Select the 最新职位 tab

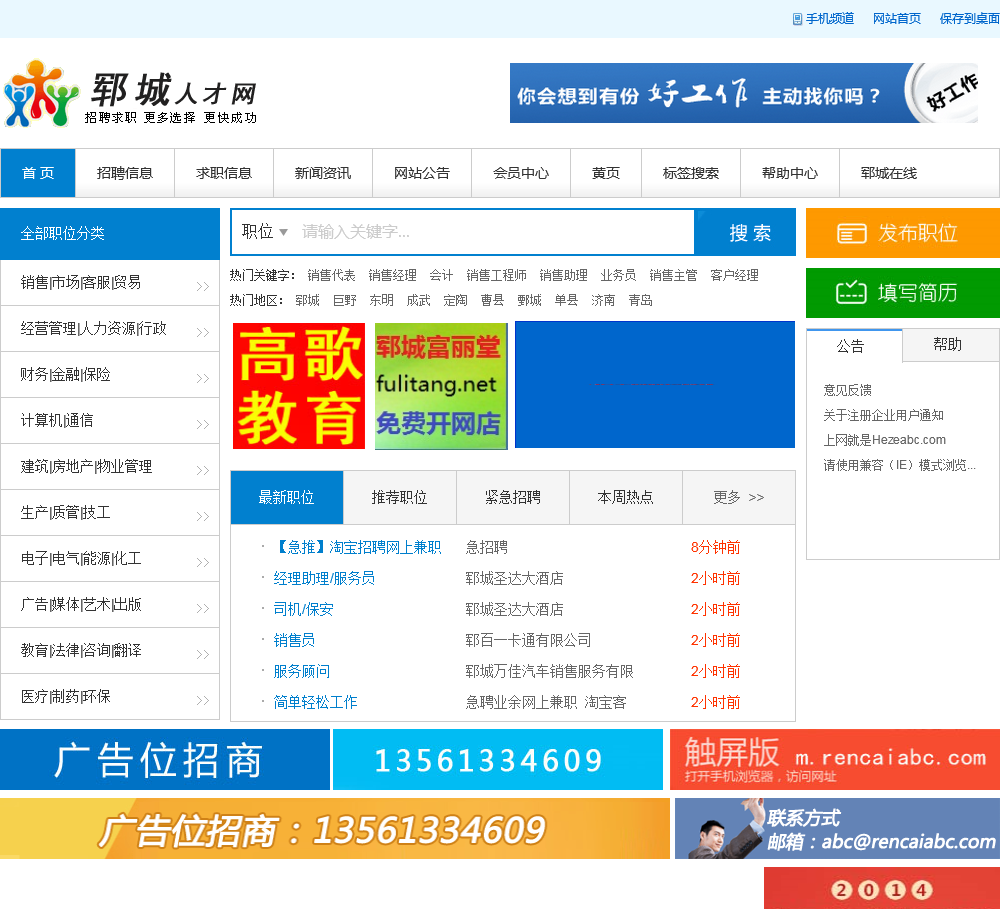pyautogui.click(x=287, y=498)
